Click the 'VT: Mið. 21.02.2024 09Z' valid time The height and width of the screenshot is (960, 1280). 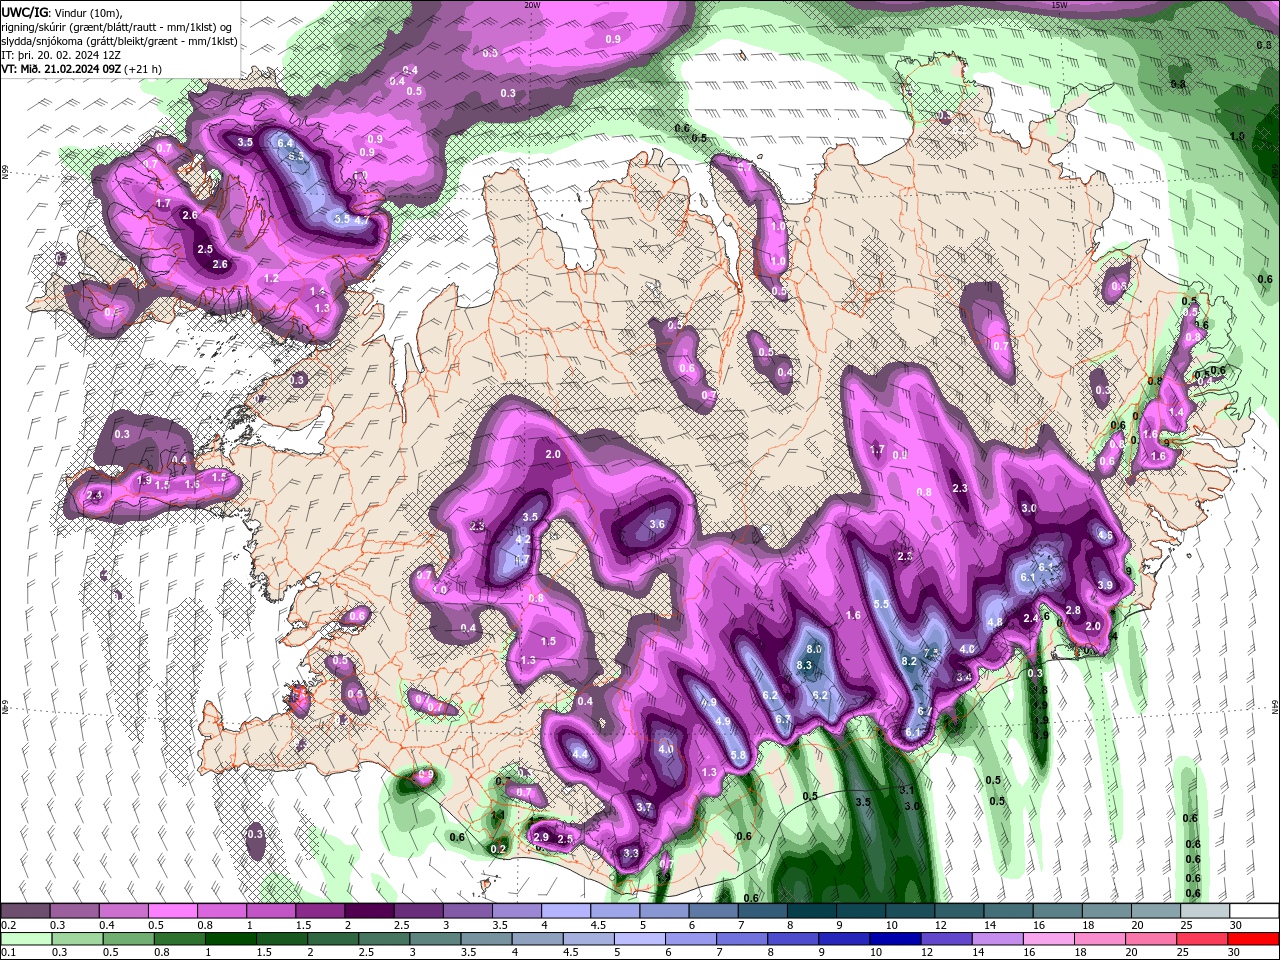pos(61,69)
